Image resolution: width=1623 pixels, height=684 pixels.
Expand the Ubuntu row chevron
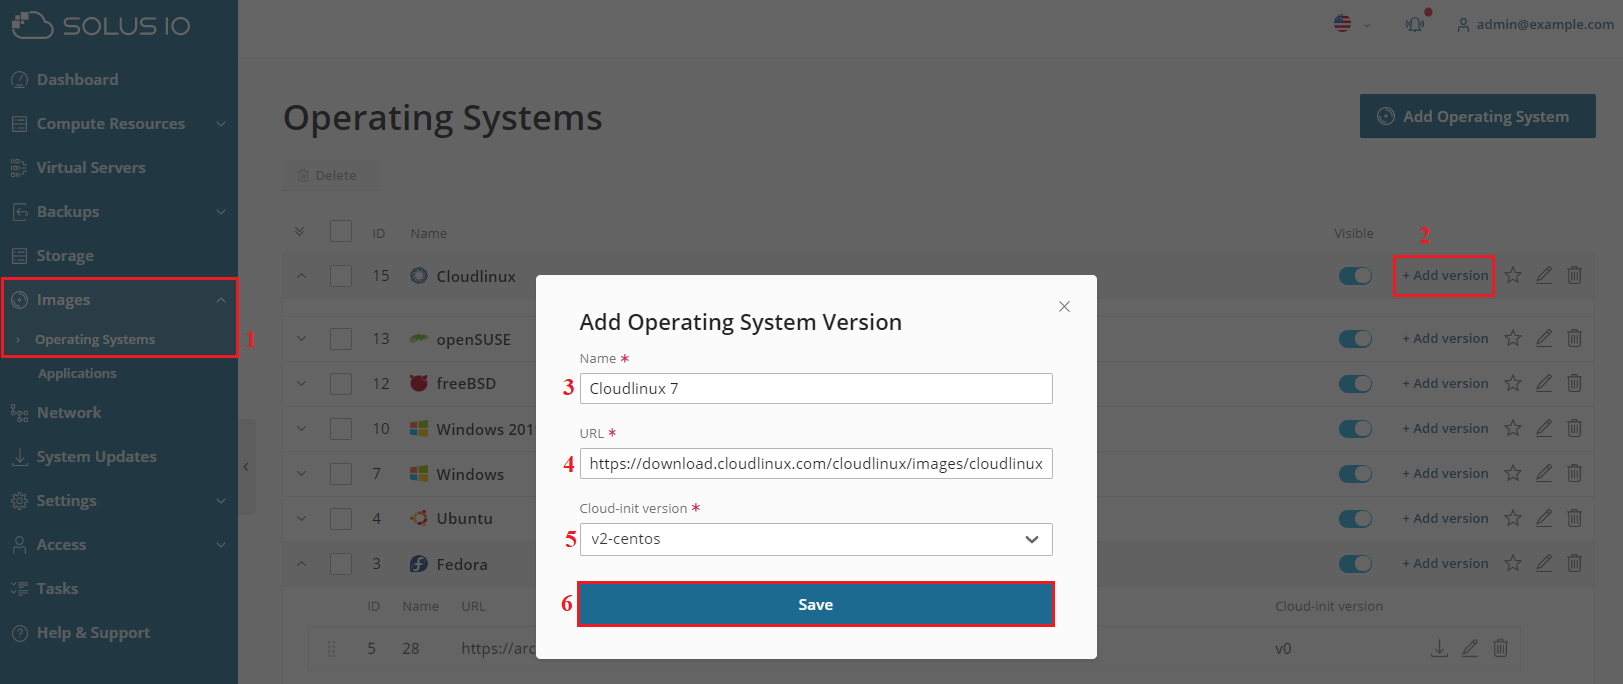tap(301, 519)
